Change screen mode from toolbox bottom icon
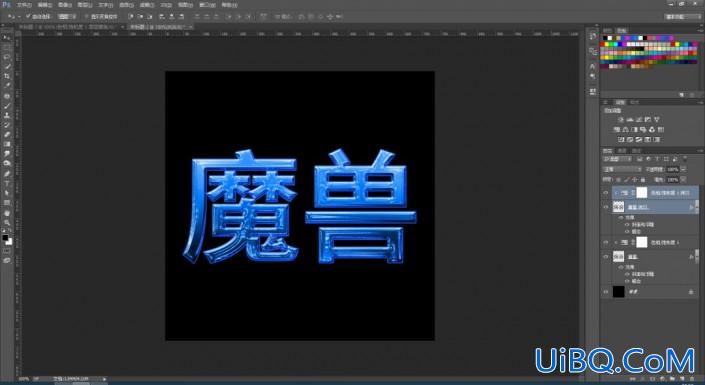The image size is (705, 385). 7,260
